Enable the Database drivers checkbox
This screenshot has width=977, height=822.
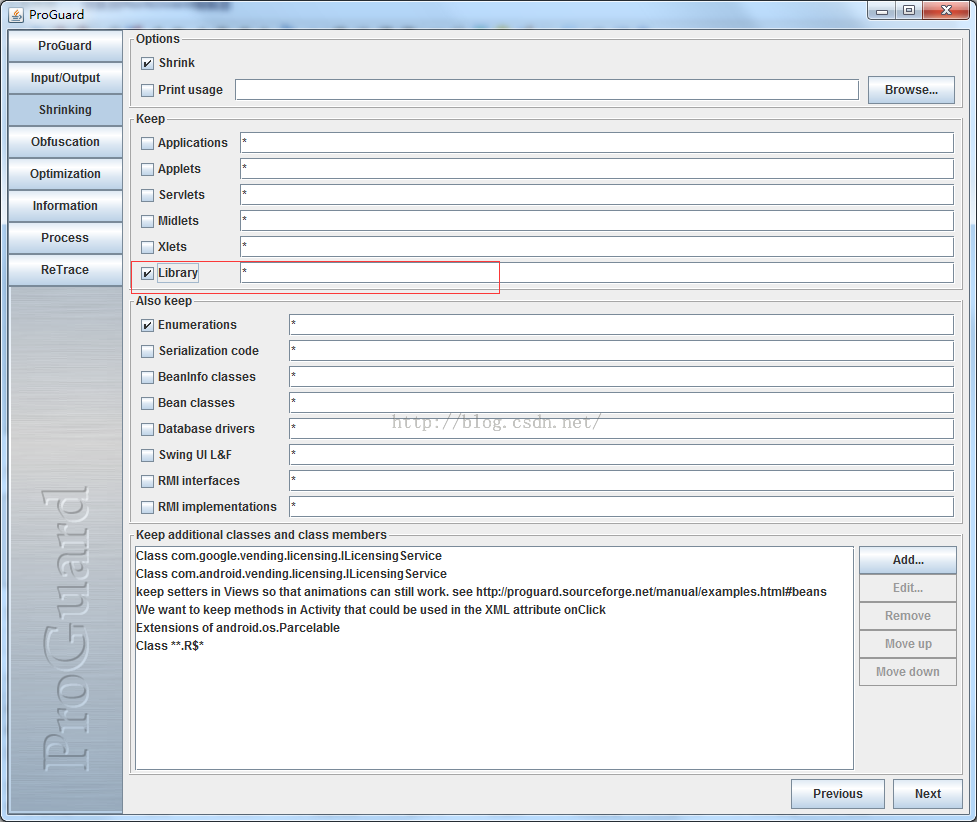tap(147, 429)
